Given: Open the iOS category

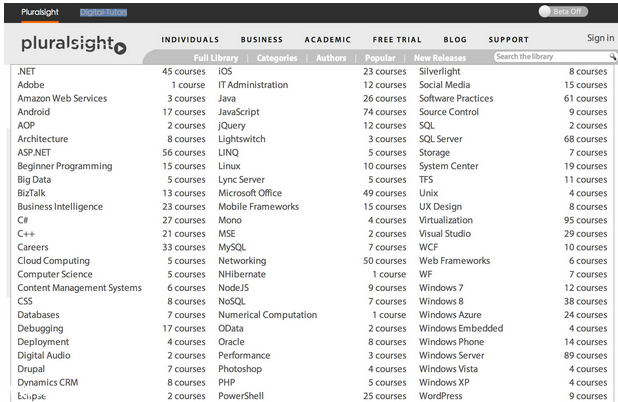Looking at the screenshot, I should tap(225, 71).
